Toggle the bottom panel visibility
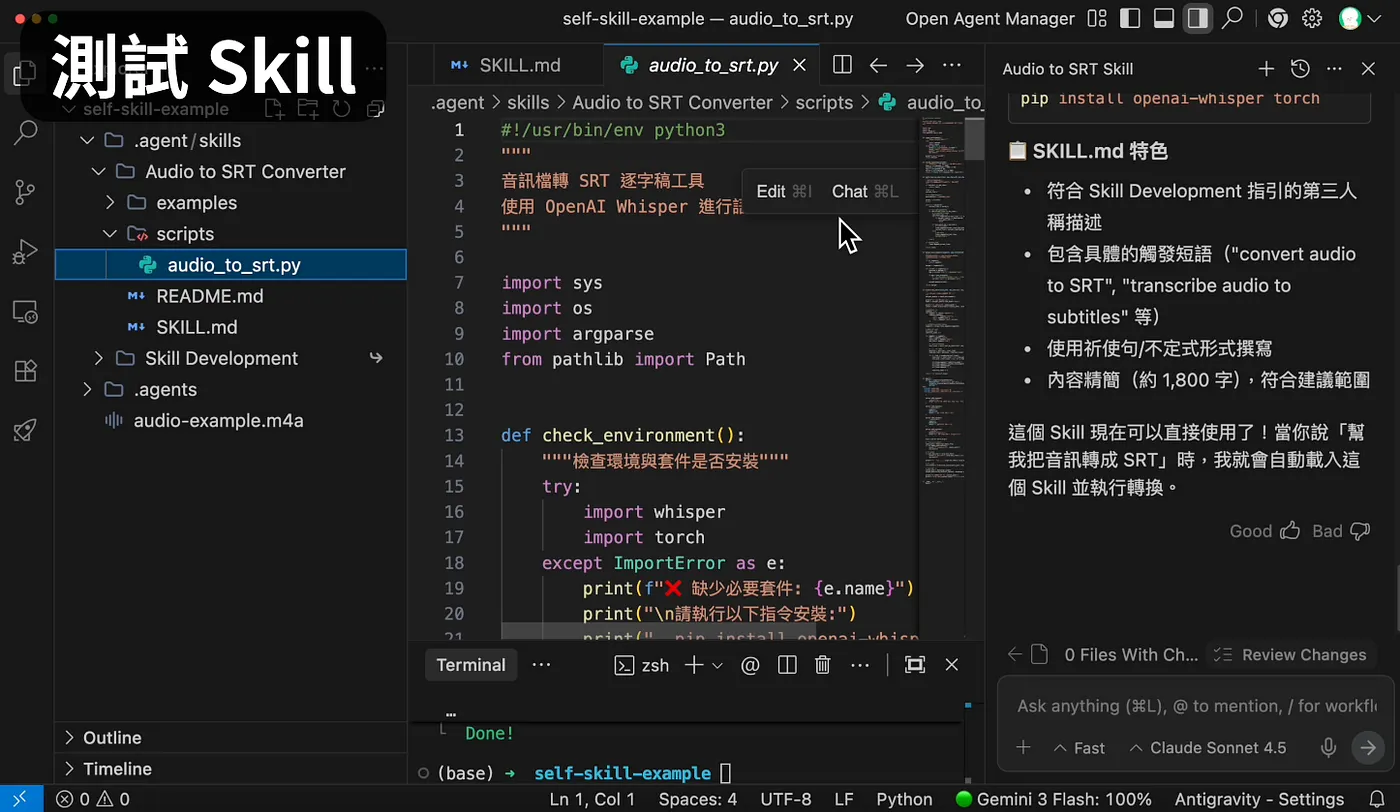 (1164, 18)
